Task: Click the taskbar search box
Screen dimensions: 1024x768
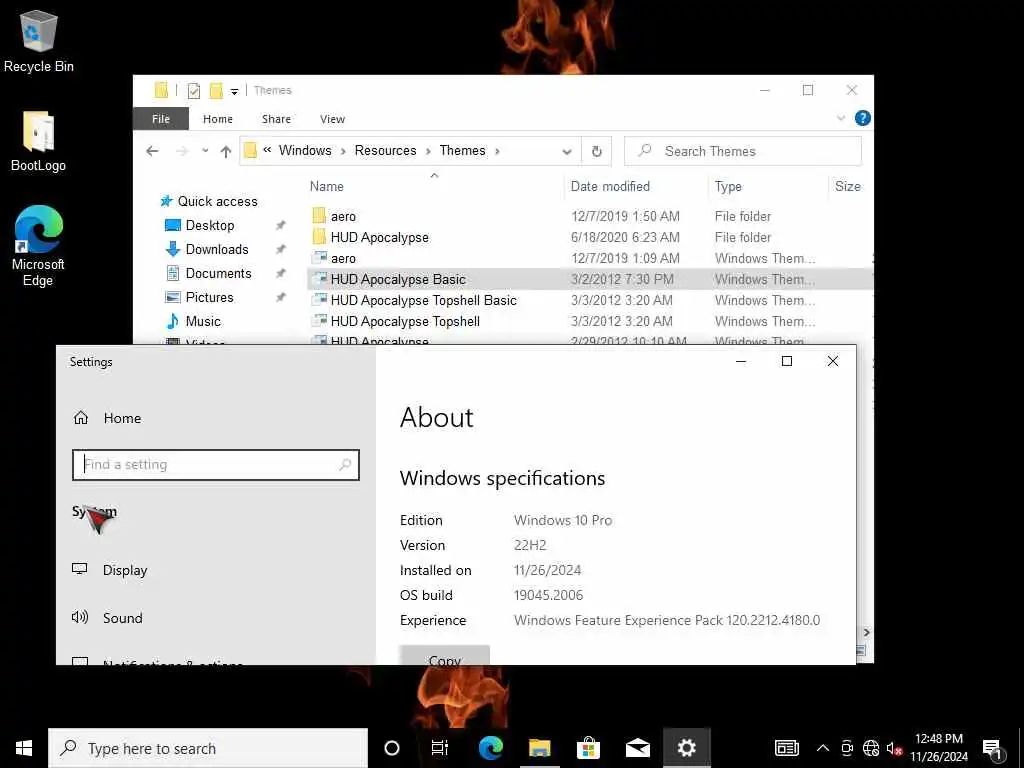Action: tap(208, 748)
